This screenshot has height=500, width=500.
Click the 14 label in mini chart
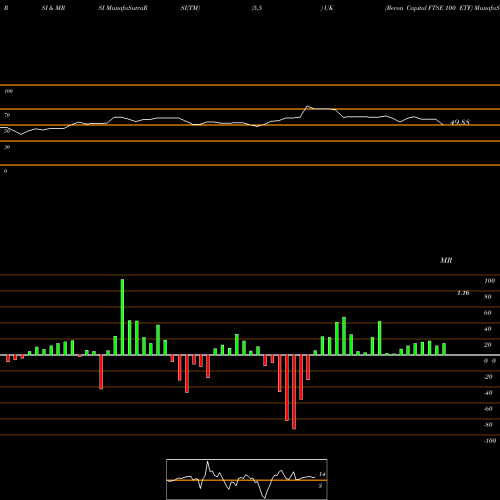click(x=322, y=474)
